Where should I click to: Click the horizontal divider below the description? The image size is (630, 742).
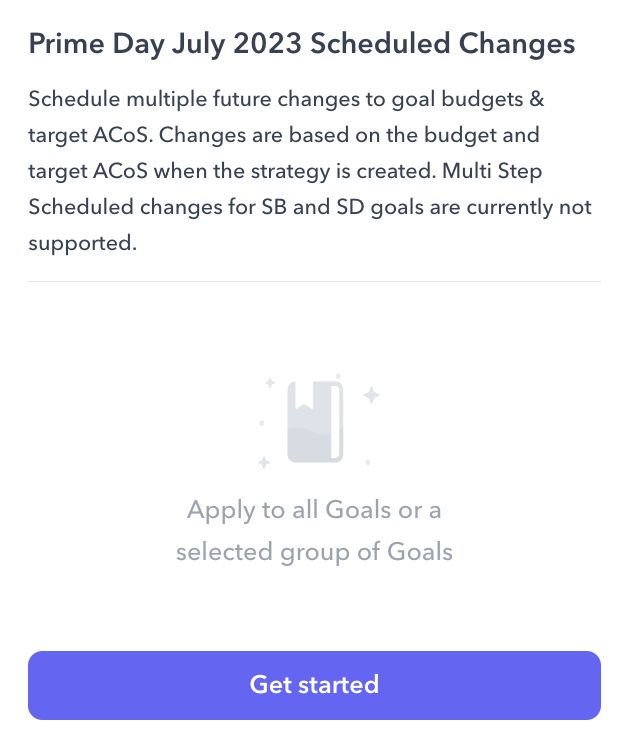314,282
